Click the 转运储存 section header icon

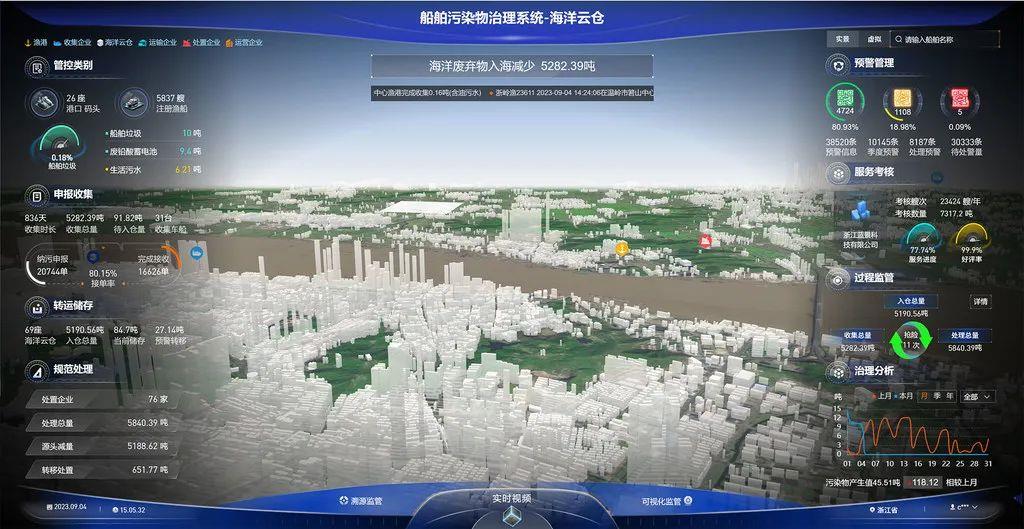[x=37, y=306]
